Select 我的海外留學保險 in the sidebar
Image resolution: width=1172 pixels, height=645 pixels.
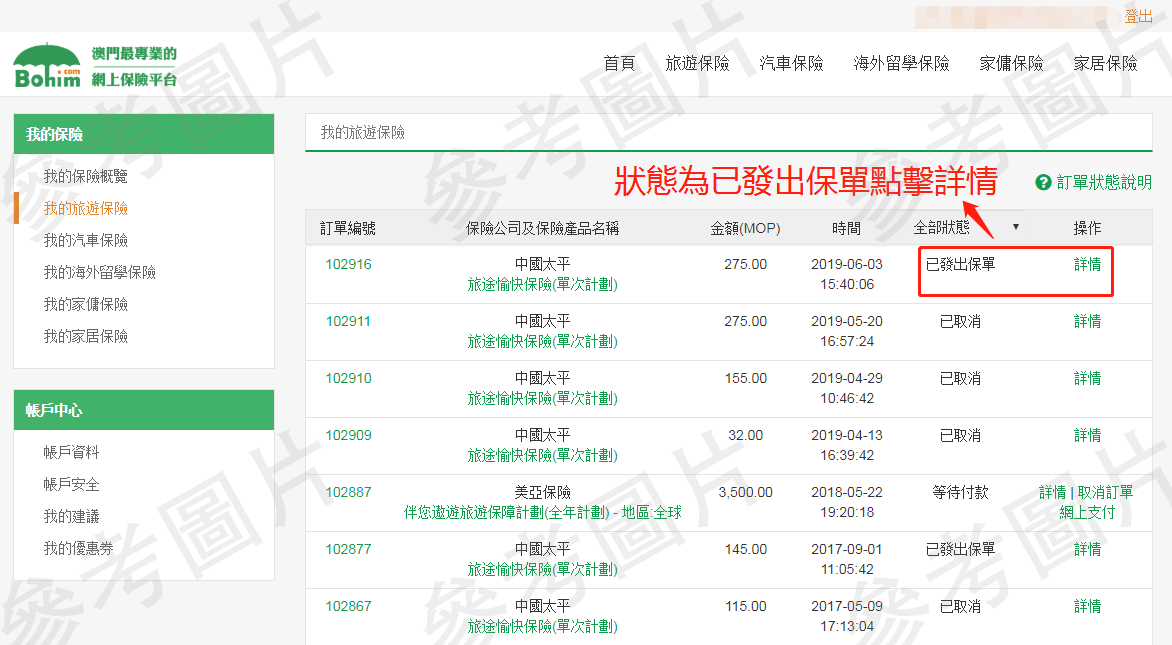(x=99, y=273)
